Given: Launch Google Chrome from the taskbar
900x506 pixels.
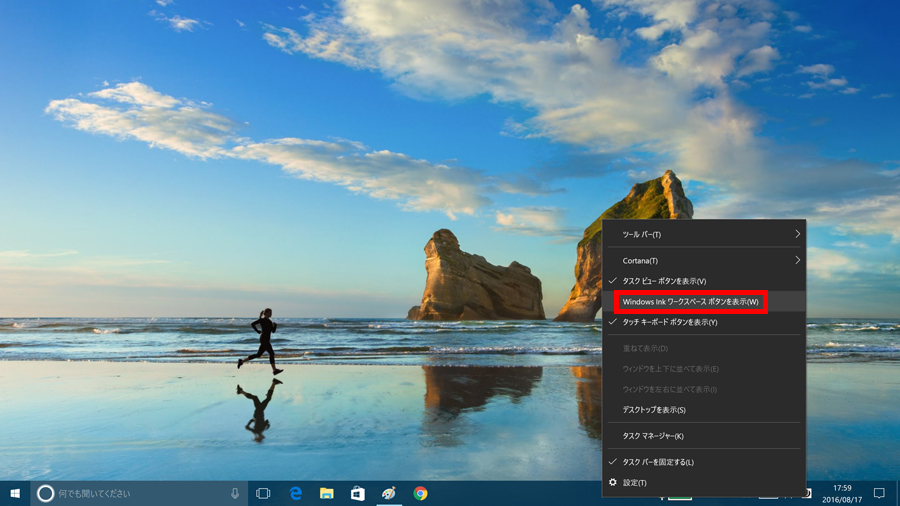Looking at the screenshot, I should click(x=421, y=493).
